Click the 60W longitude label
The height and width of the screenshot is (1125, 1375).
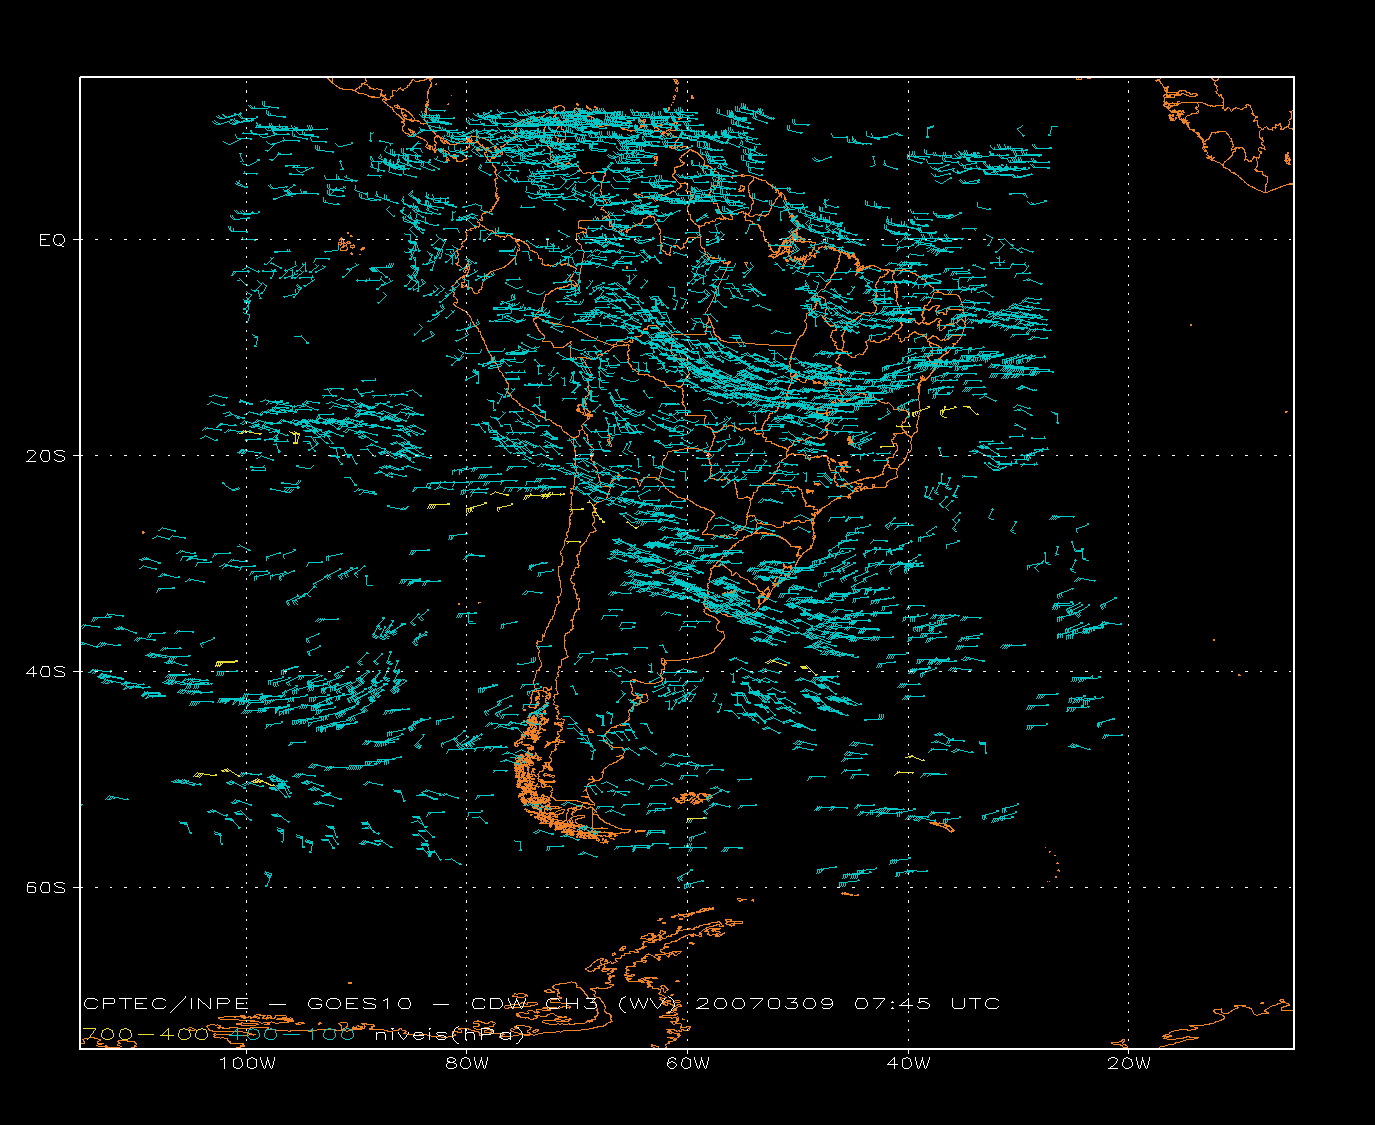point(688,1064)
